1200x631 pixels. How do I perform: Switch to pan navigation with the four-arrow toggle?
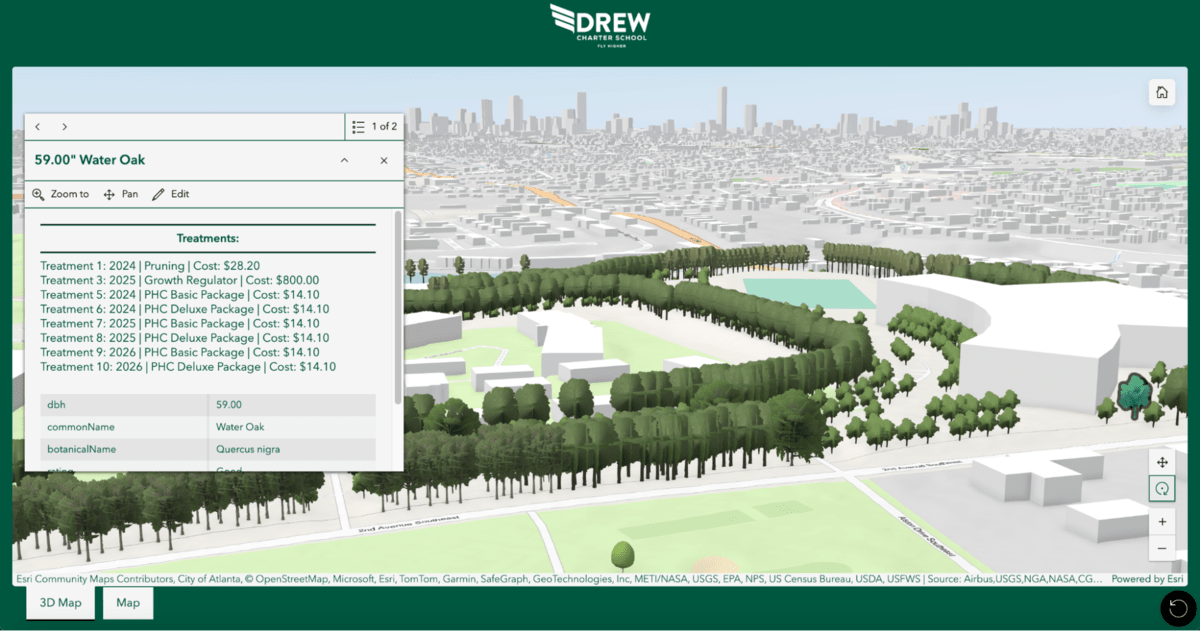[1162, 462]
